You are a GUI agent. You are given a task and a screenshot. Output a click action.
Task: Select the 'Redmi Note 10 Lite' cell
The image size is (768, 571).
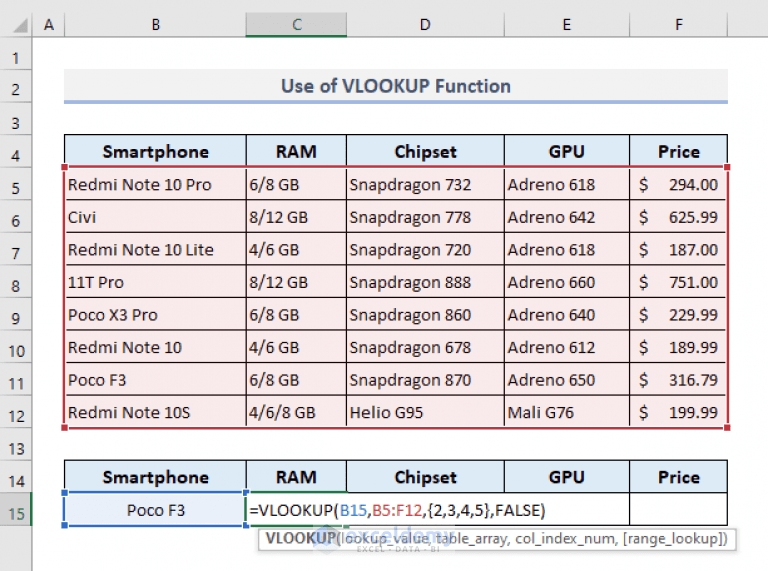[x=155, y=250]
